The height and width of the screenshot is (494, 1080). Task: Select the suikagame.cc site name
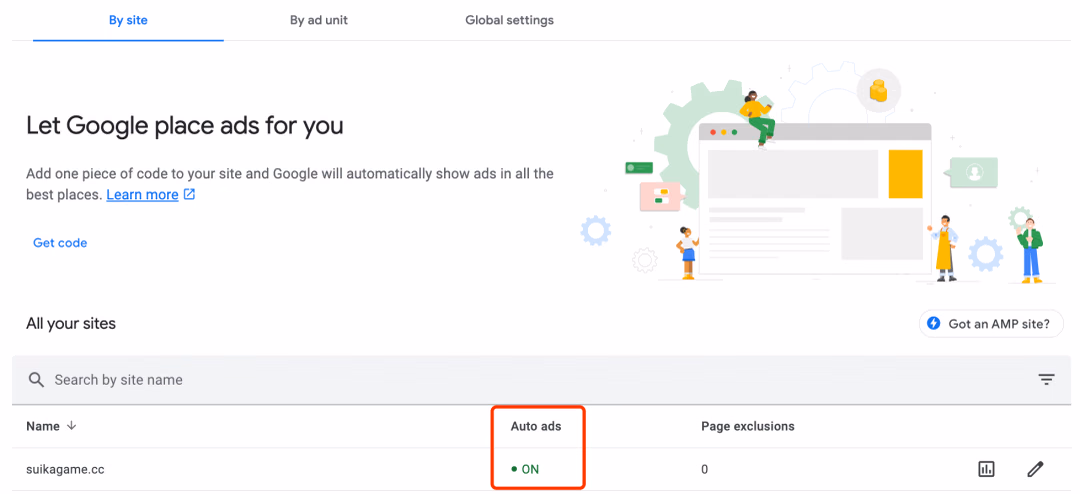pyautogui.click(x=65, y=470)
